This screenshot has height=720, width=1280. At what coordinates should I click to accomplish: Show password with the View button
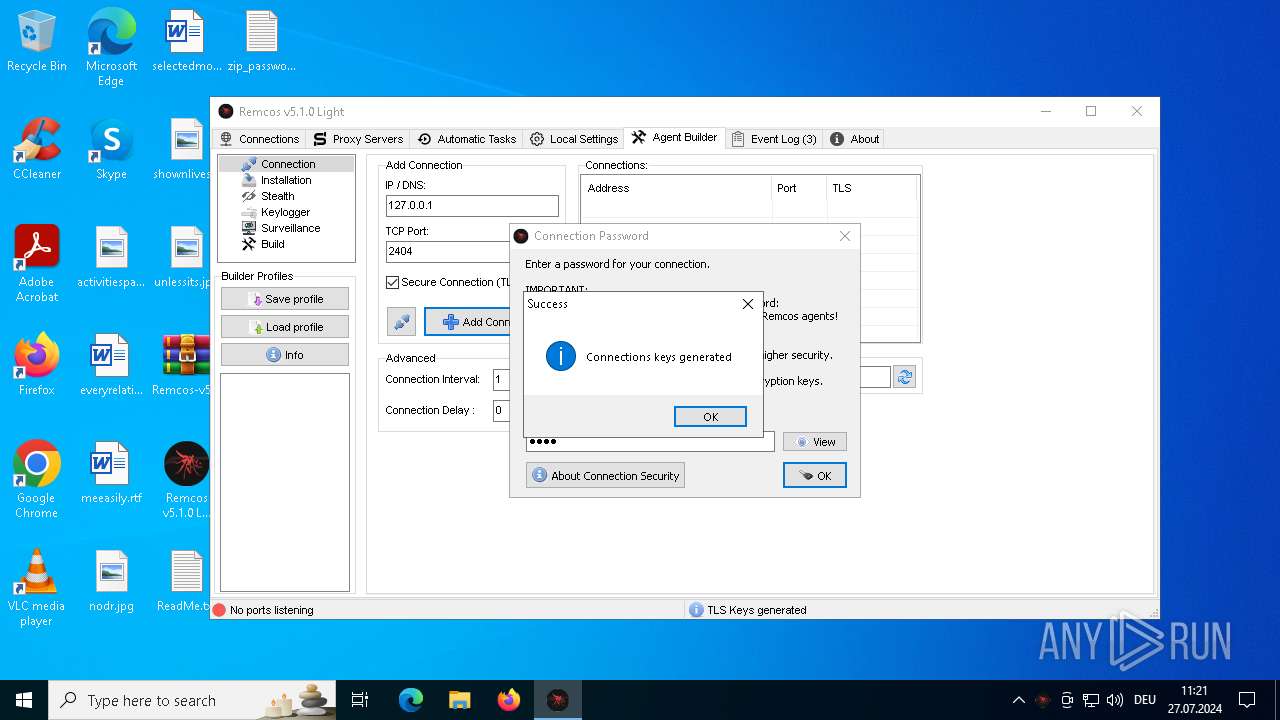click(x=815, y=442)
